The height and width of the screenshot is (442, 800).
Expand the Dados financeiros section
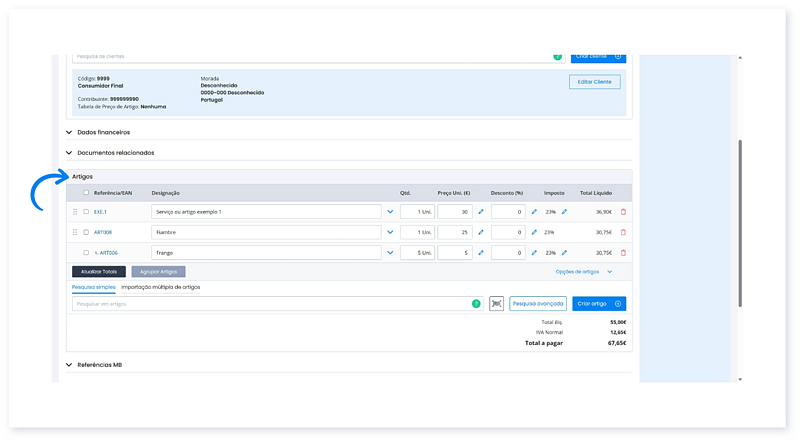click(x=103, y=132)
